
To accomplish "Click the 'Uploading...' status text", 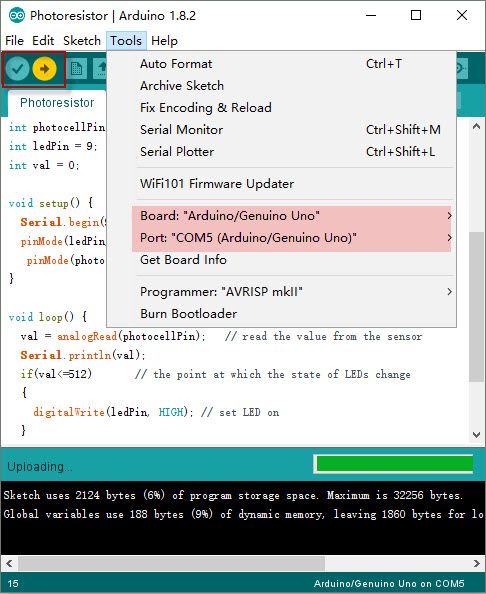I will point(40,467).
